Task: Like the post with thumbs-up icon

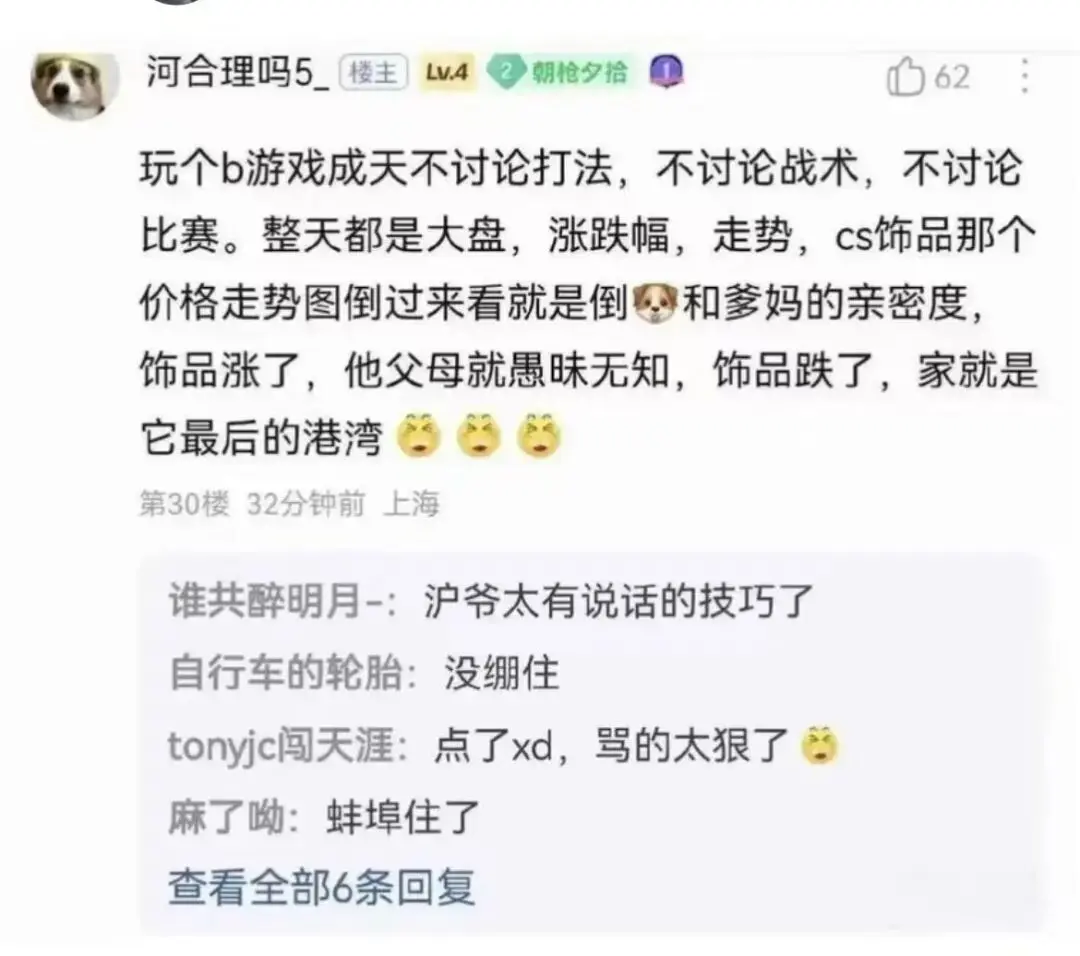Action: (x=904, y=76)
